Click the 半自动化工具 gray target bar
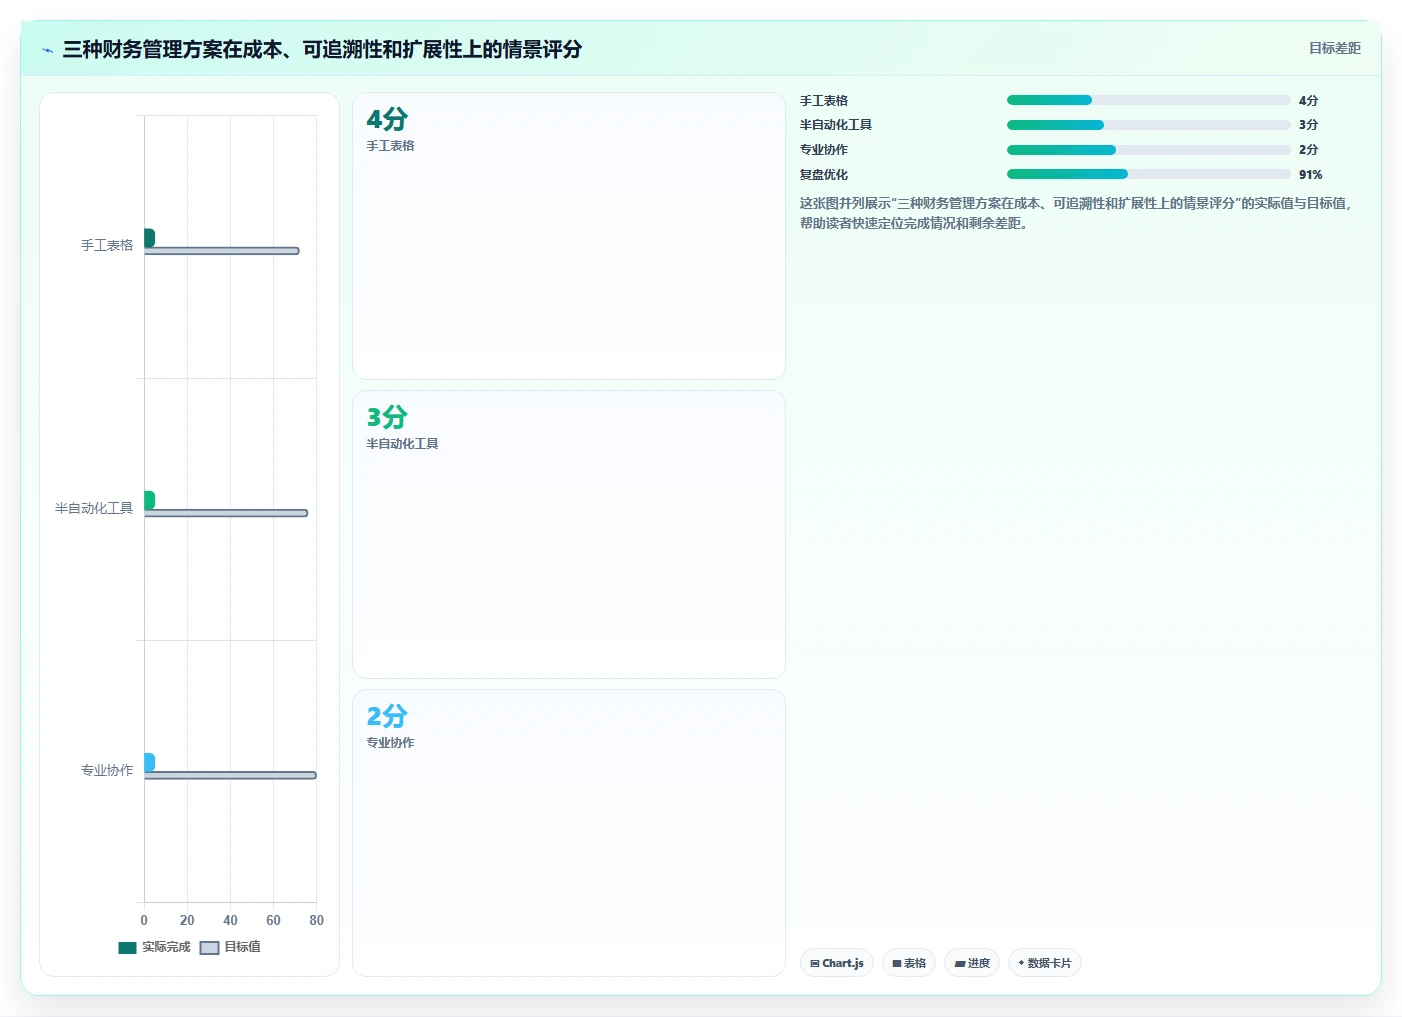This screenshot has width=1402, height=1017. click(226, 513)
